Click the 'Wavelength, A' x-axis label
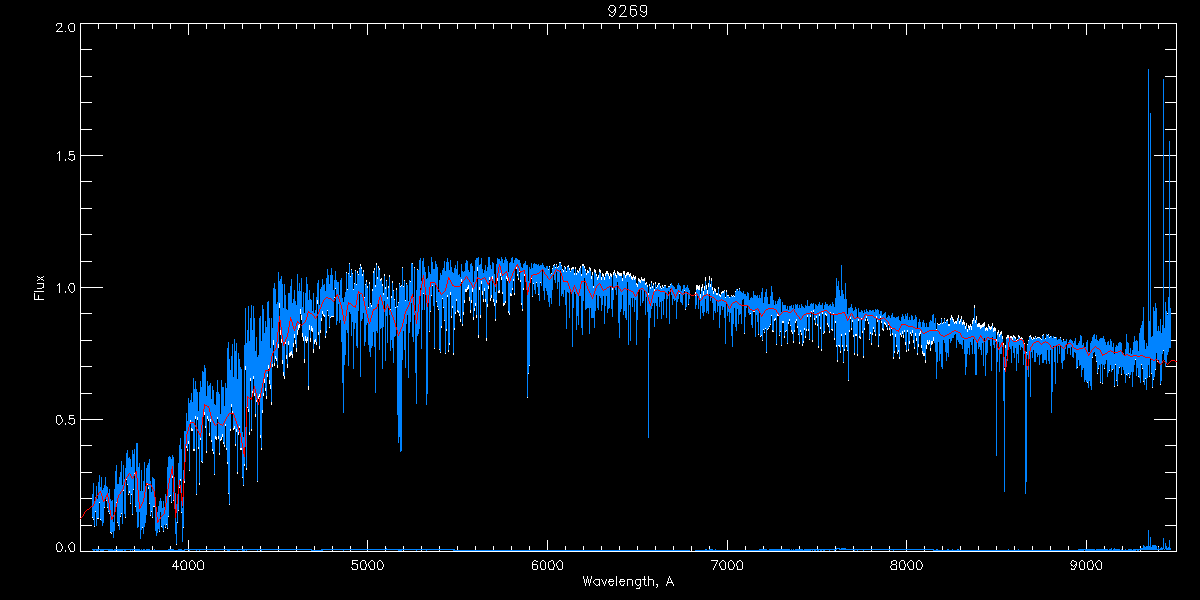The width and height of the screenshot is (1200, 600). tap(627, 581)
